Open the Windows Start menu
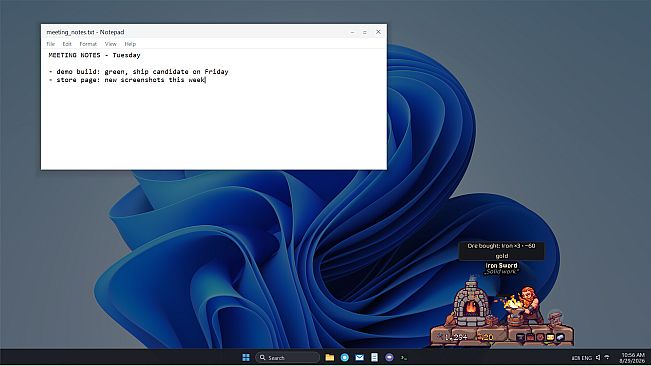This screenshot has height=366, width=651. [x=246, y=357]
